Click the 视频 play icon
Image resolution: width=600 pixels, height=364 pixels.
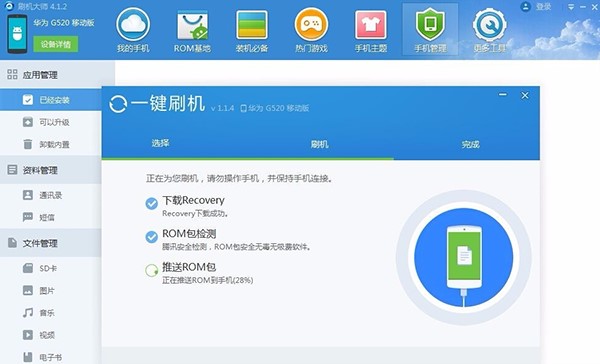click(x=28, y=335)
